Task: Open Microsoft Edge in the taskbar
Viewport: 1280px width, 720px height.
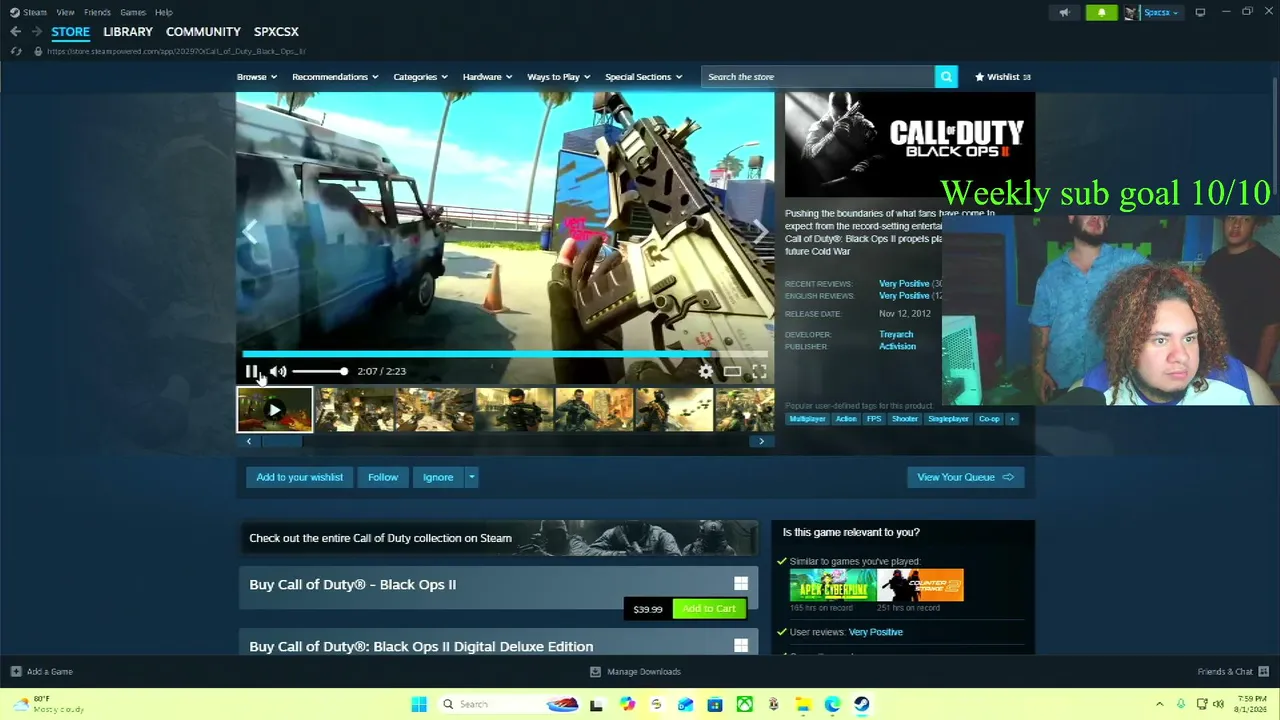Action: pos(832,704)
